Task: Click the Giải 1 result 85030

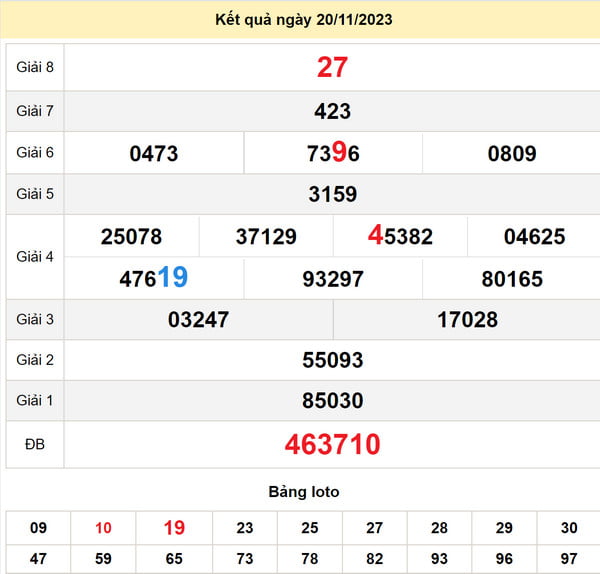Action: click(332, 401)
